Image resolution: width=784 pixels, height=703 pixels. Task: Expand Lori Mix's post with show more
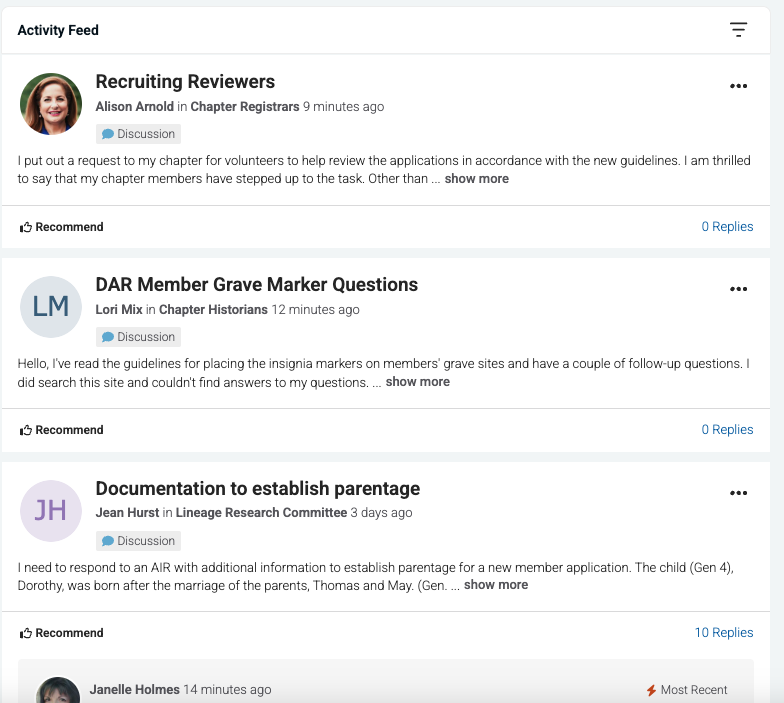pos(418,382)
